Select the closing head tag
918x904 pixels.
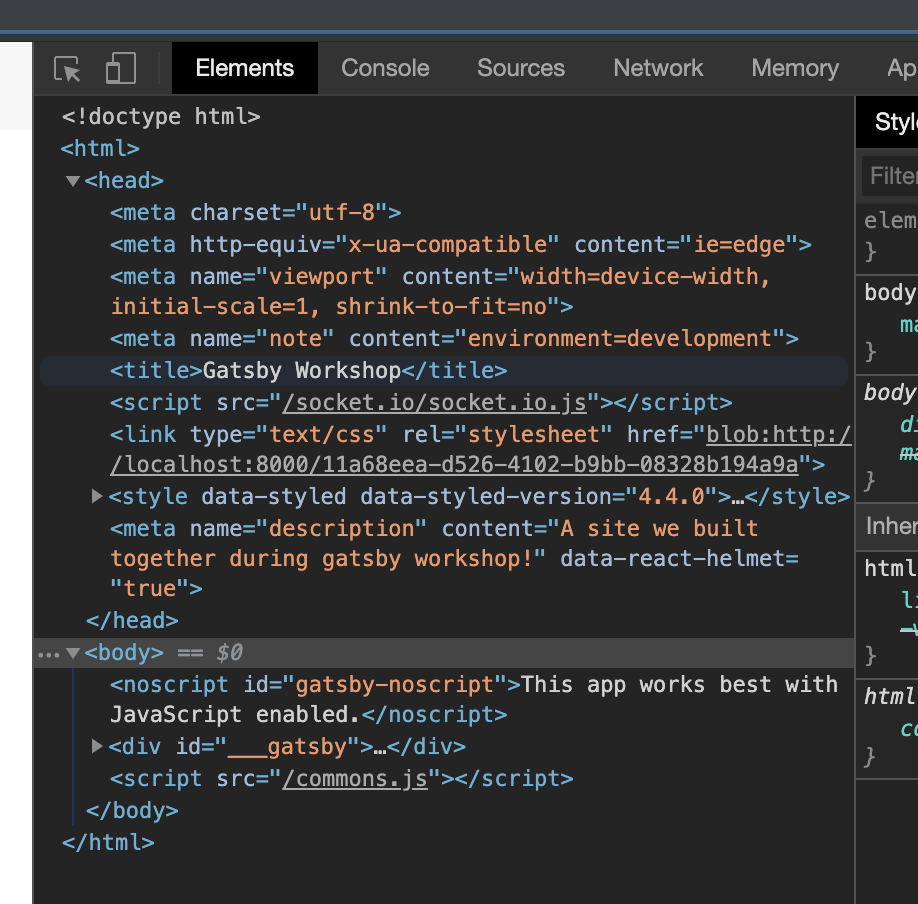coord(132,621)
